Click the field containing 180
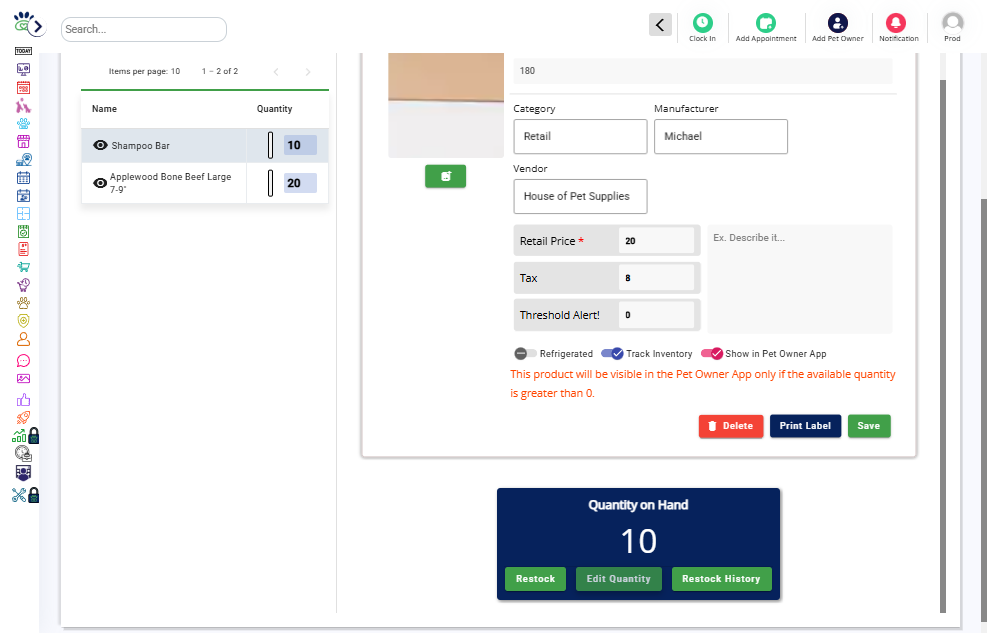The width and height of the screenshot is (987, 633). (702, 70)
